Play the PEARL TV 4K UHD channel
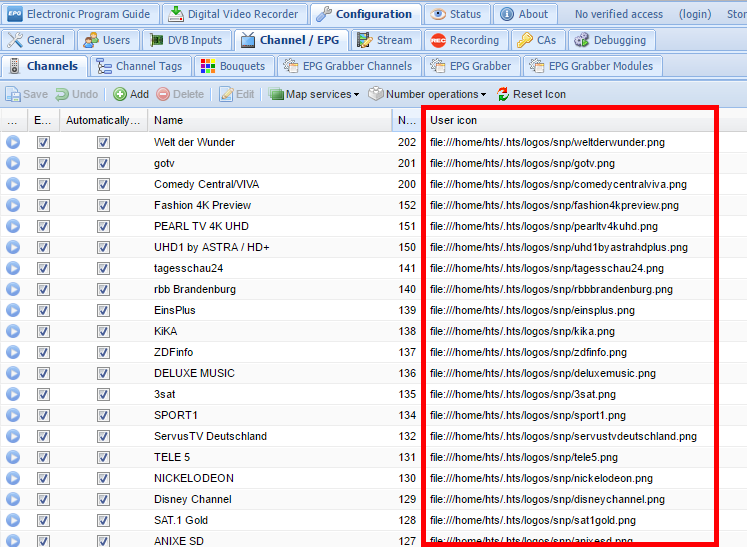This screenshot has width=747, height=547. (13, 226)
